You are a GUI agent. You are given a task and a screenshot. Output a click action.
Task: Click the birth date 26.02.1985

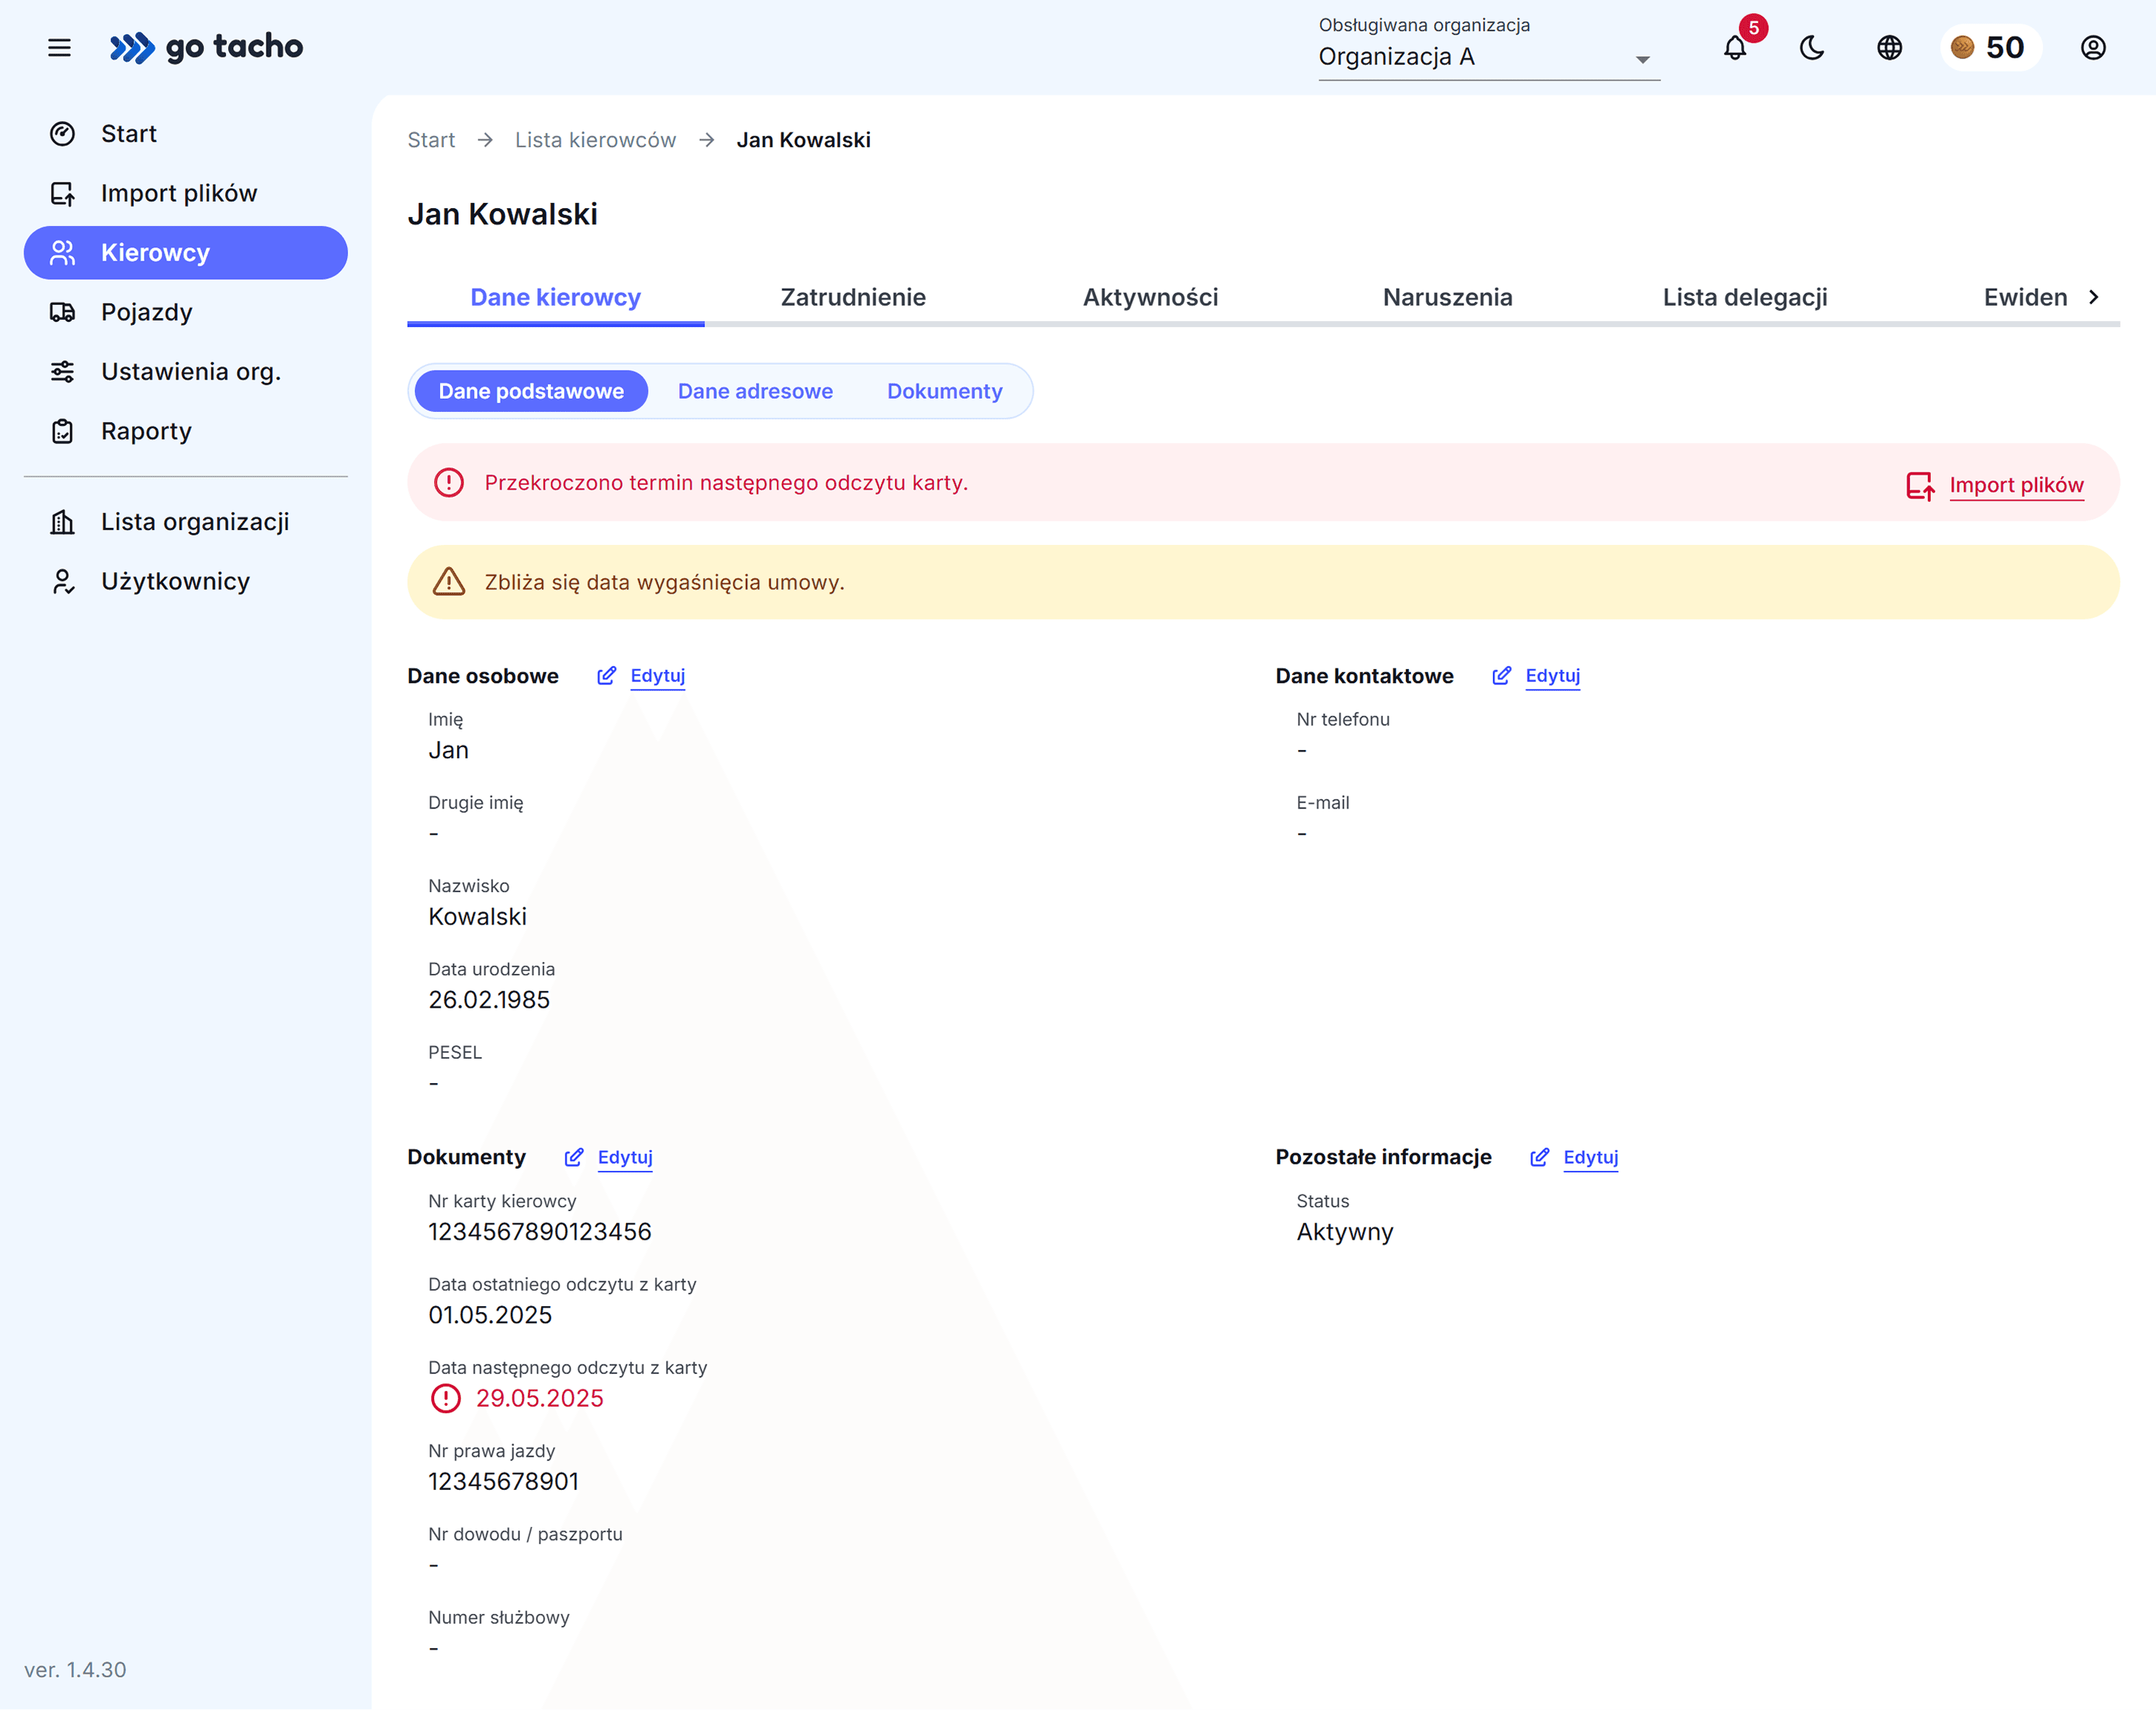(489, 1000)
